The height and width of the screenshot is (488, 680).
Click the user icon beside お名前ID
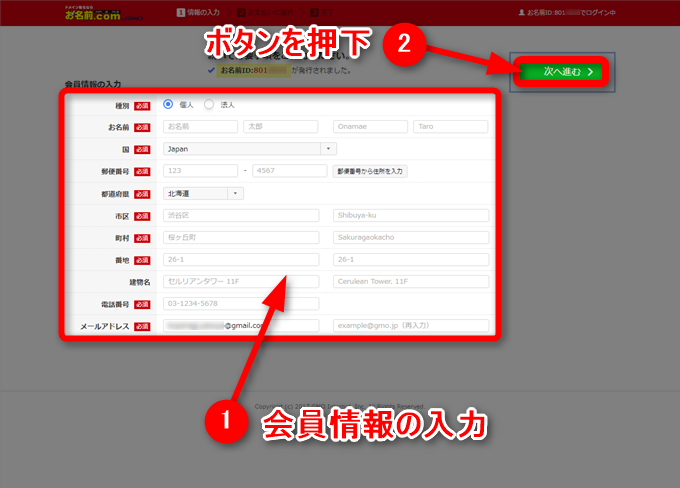(522, 13)
